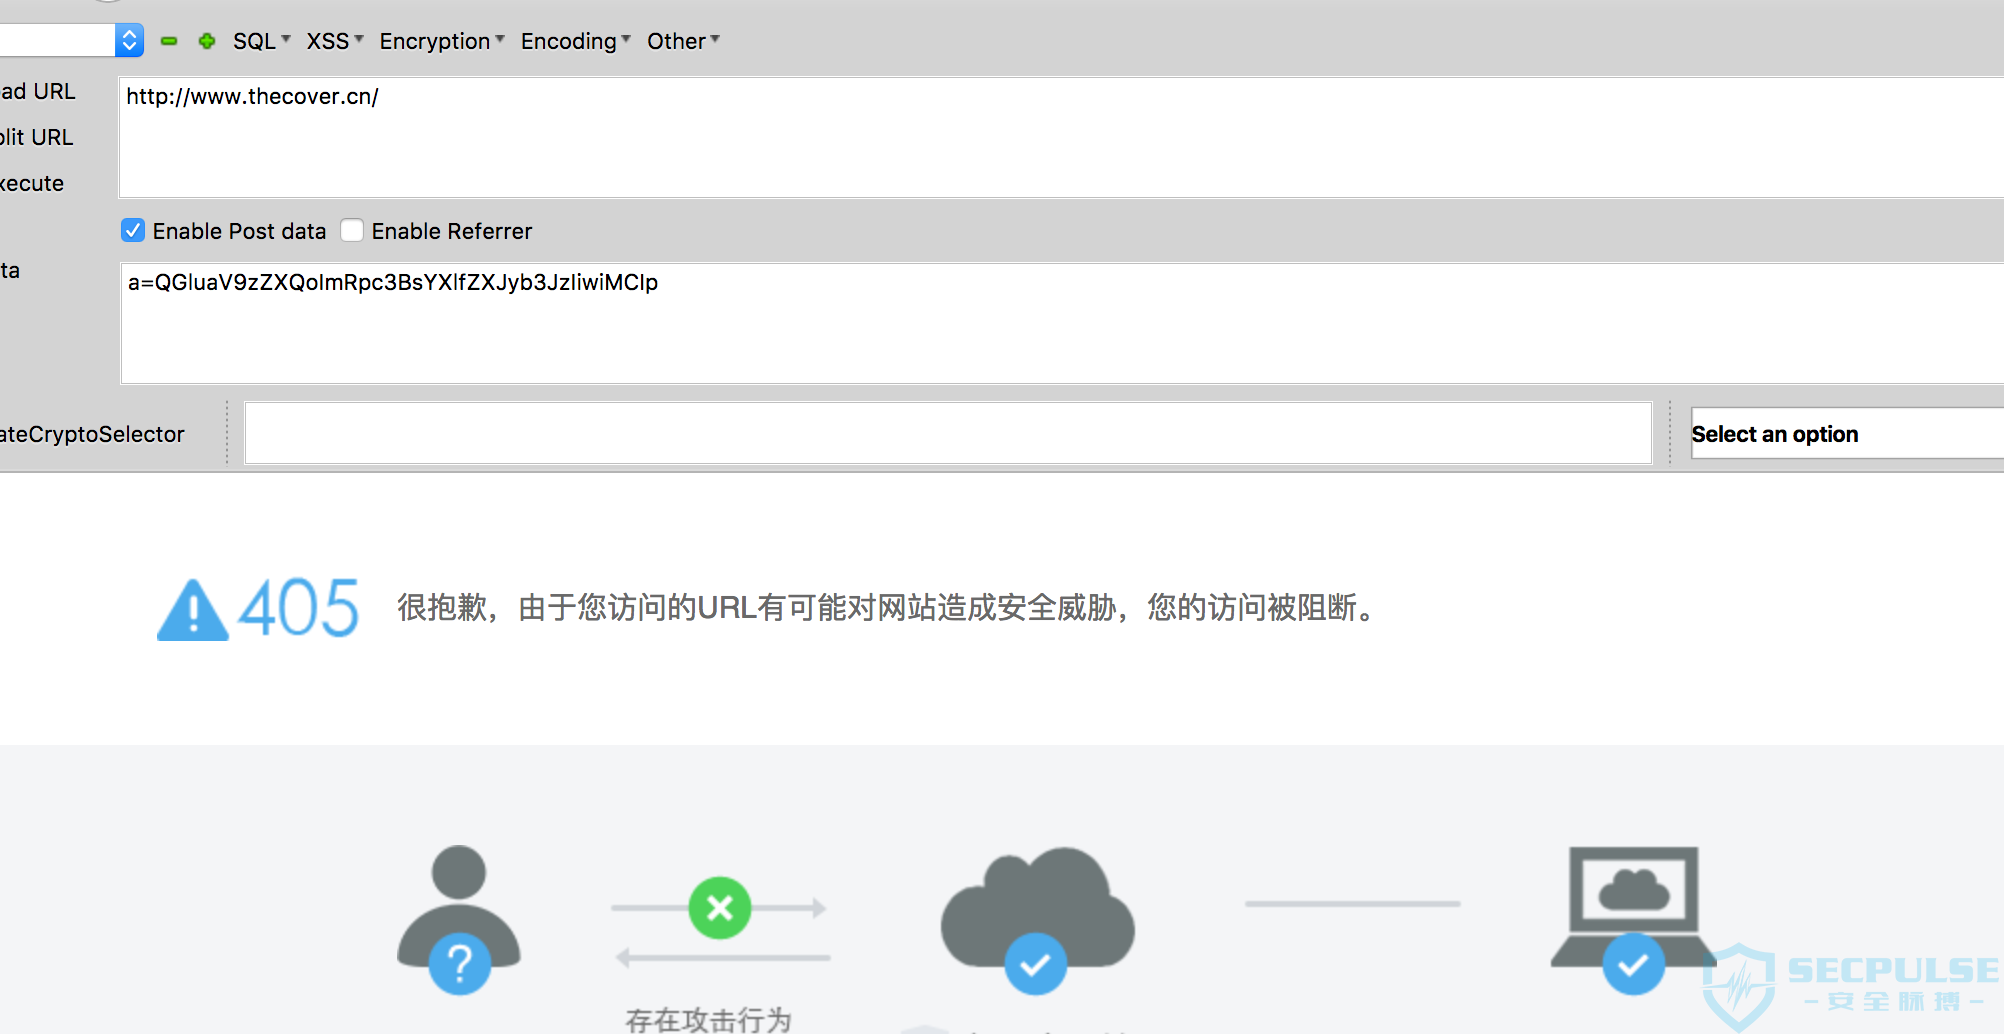Viewport: 2004px width, 1034px height.
Task: Click into the post data text field
Action: click(1062, 323)
